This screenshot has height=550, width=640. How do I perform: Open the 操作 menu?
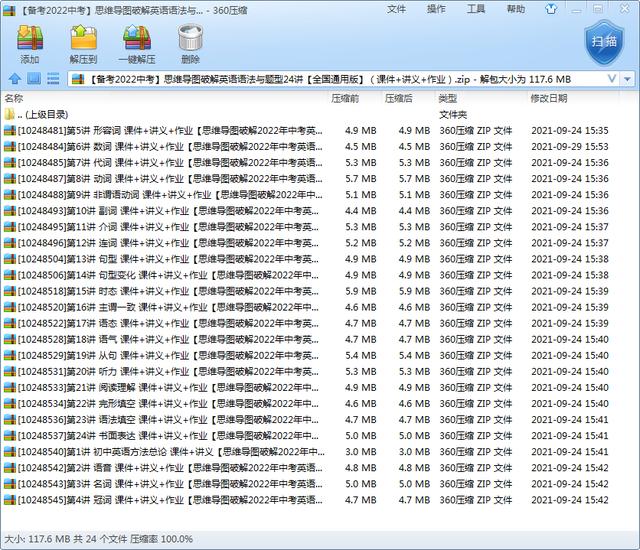click(436, 9)
